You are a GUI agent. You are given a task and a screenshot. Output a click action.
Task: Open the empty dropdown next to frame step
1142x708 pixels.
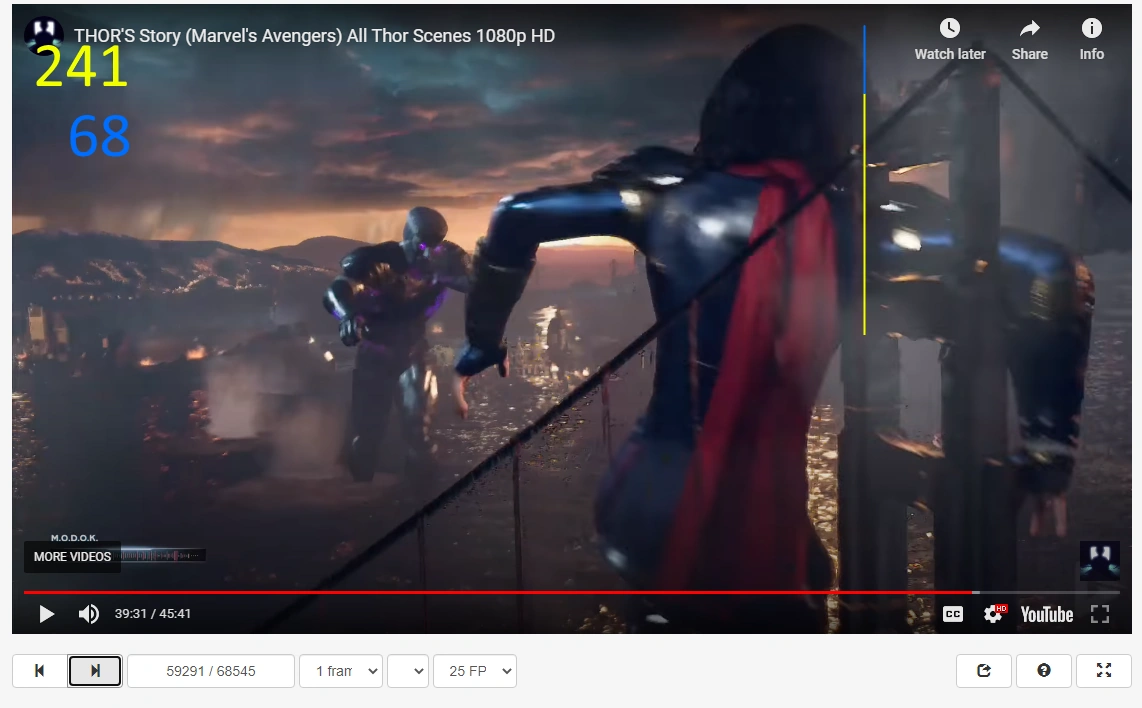tap(408, 671)
